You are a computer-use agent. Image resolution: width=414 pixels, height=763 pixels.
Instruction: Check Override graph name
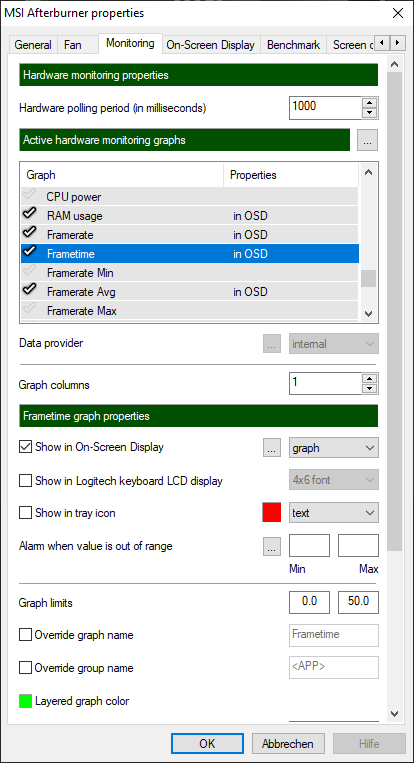[x=25, y=635]
